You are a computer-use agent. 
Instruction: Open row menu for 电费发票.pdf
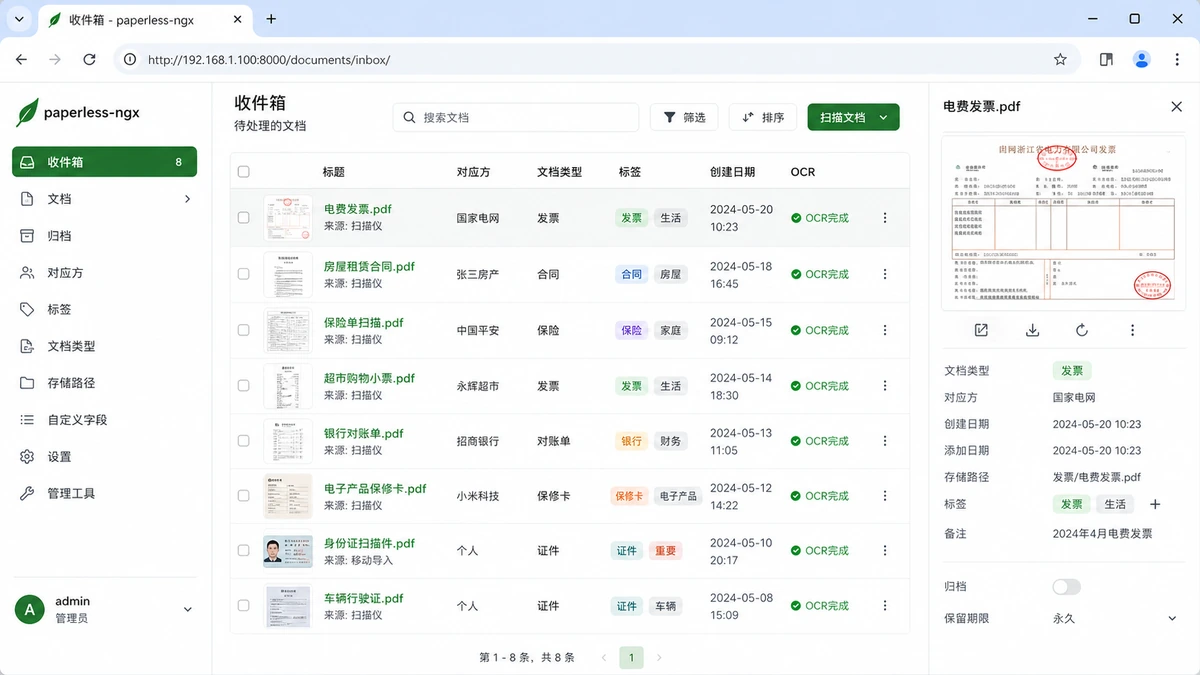pos(884,218)
